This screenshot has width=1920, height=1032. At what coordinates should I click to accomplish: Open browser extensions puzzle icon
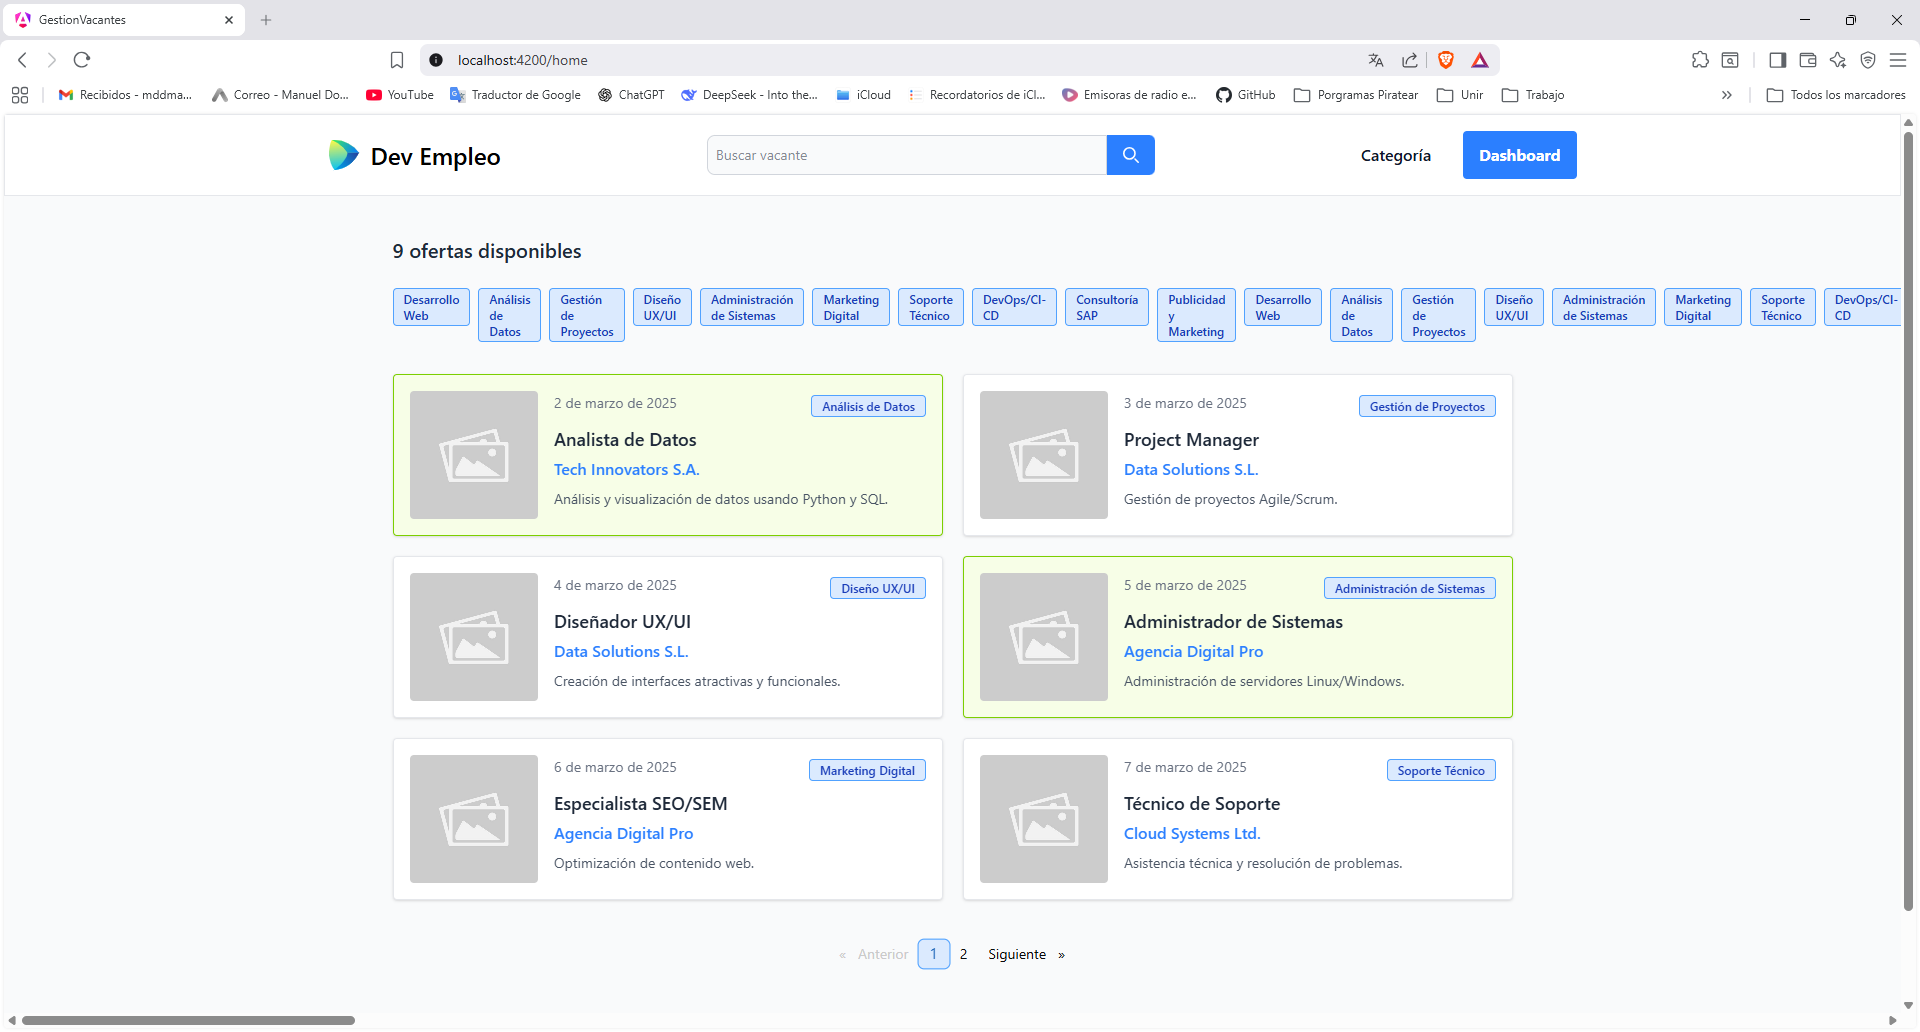pyautogui.click(x=1700, y=60)
